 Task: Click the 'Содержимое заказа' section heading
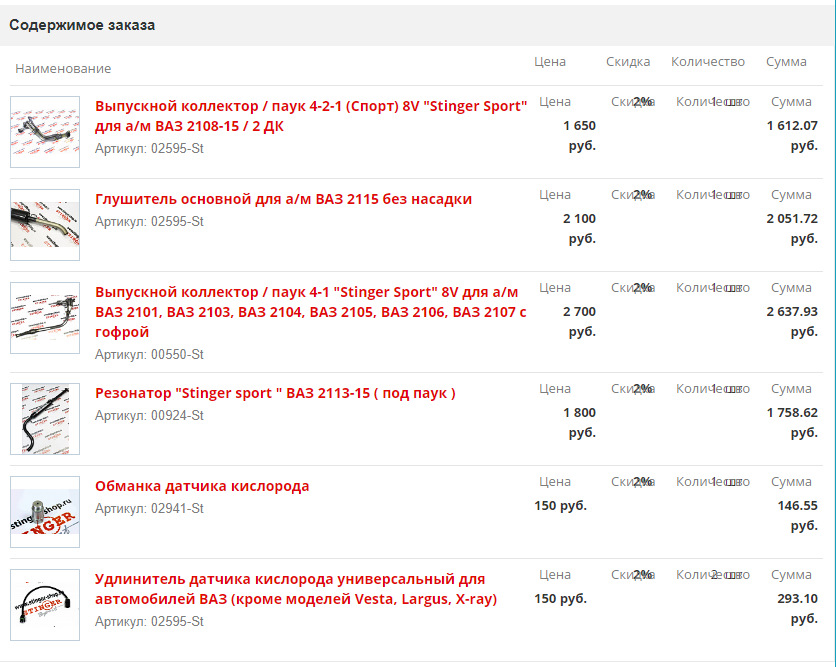pos(82,25)
